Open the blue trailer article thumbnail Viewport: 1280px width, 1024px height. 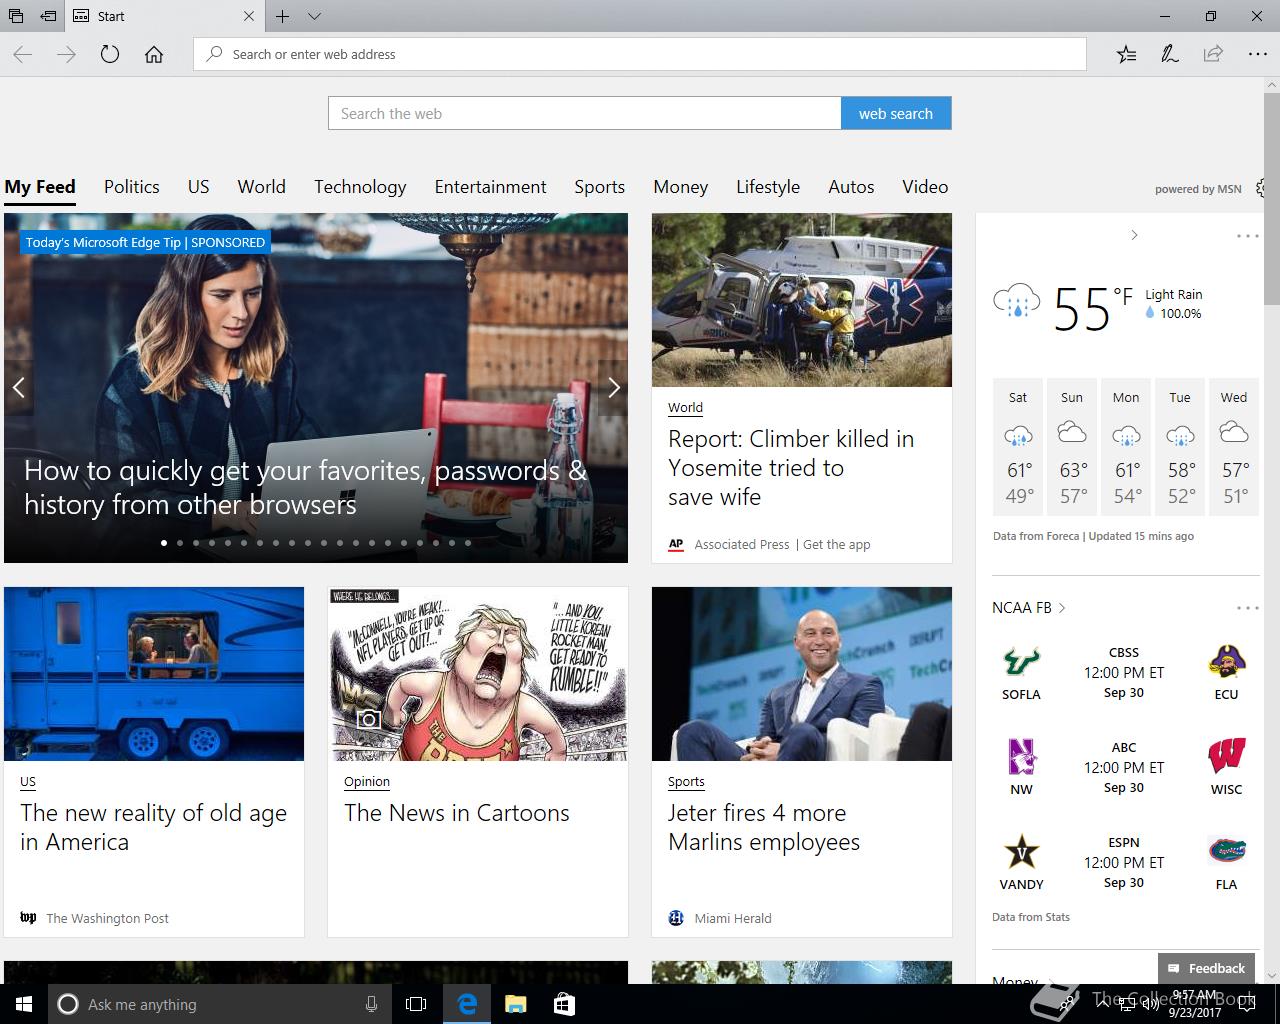[x=154, y=674]
